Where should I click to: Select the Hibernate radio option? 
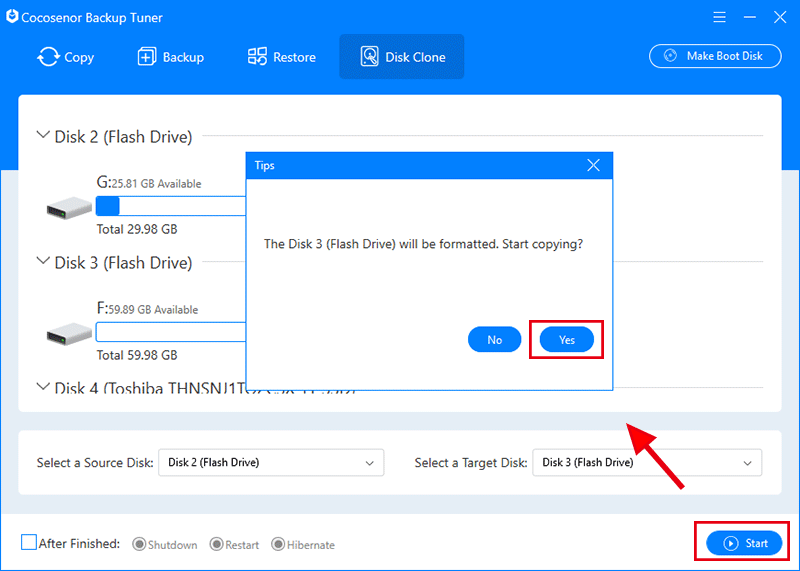click(278, 544)
